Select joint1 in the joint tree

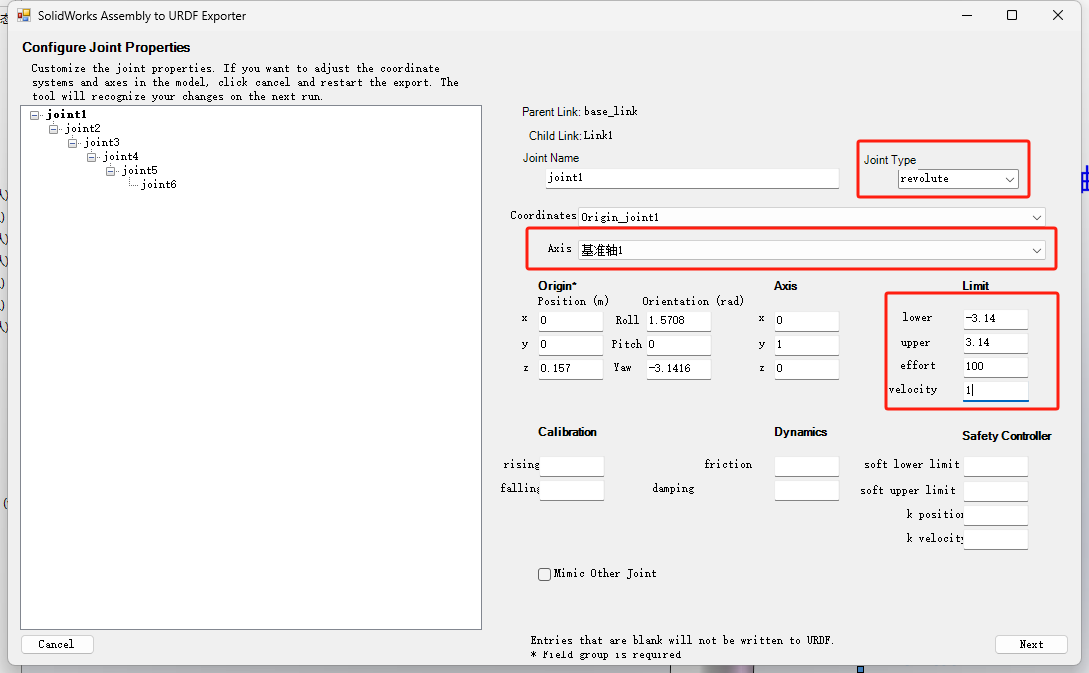(67, 115)
